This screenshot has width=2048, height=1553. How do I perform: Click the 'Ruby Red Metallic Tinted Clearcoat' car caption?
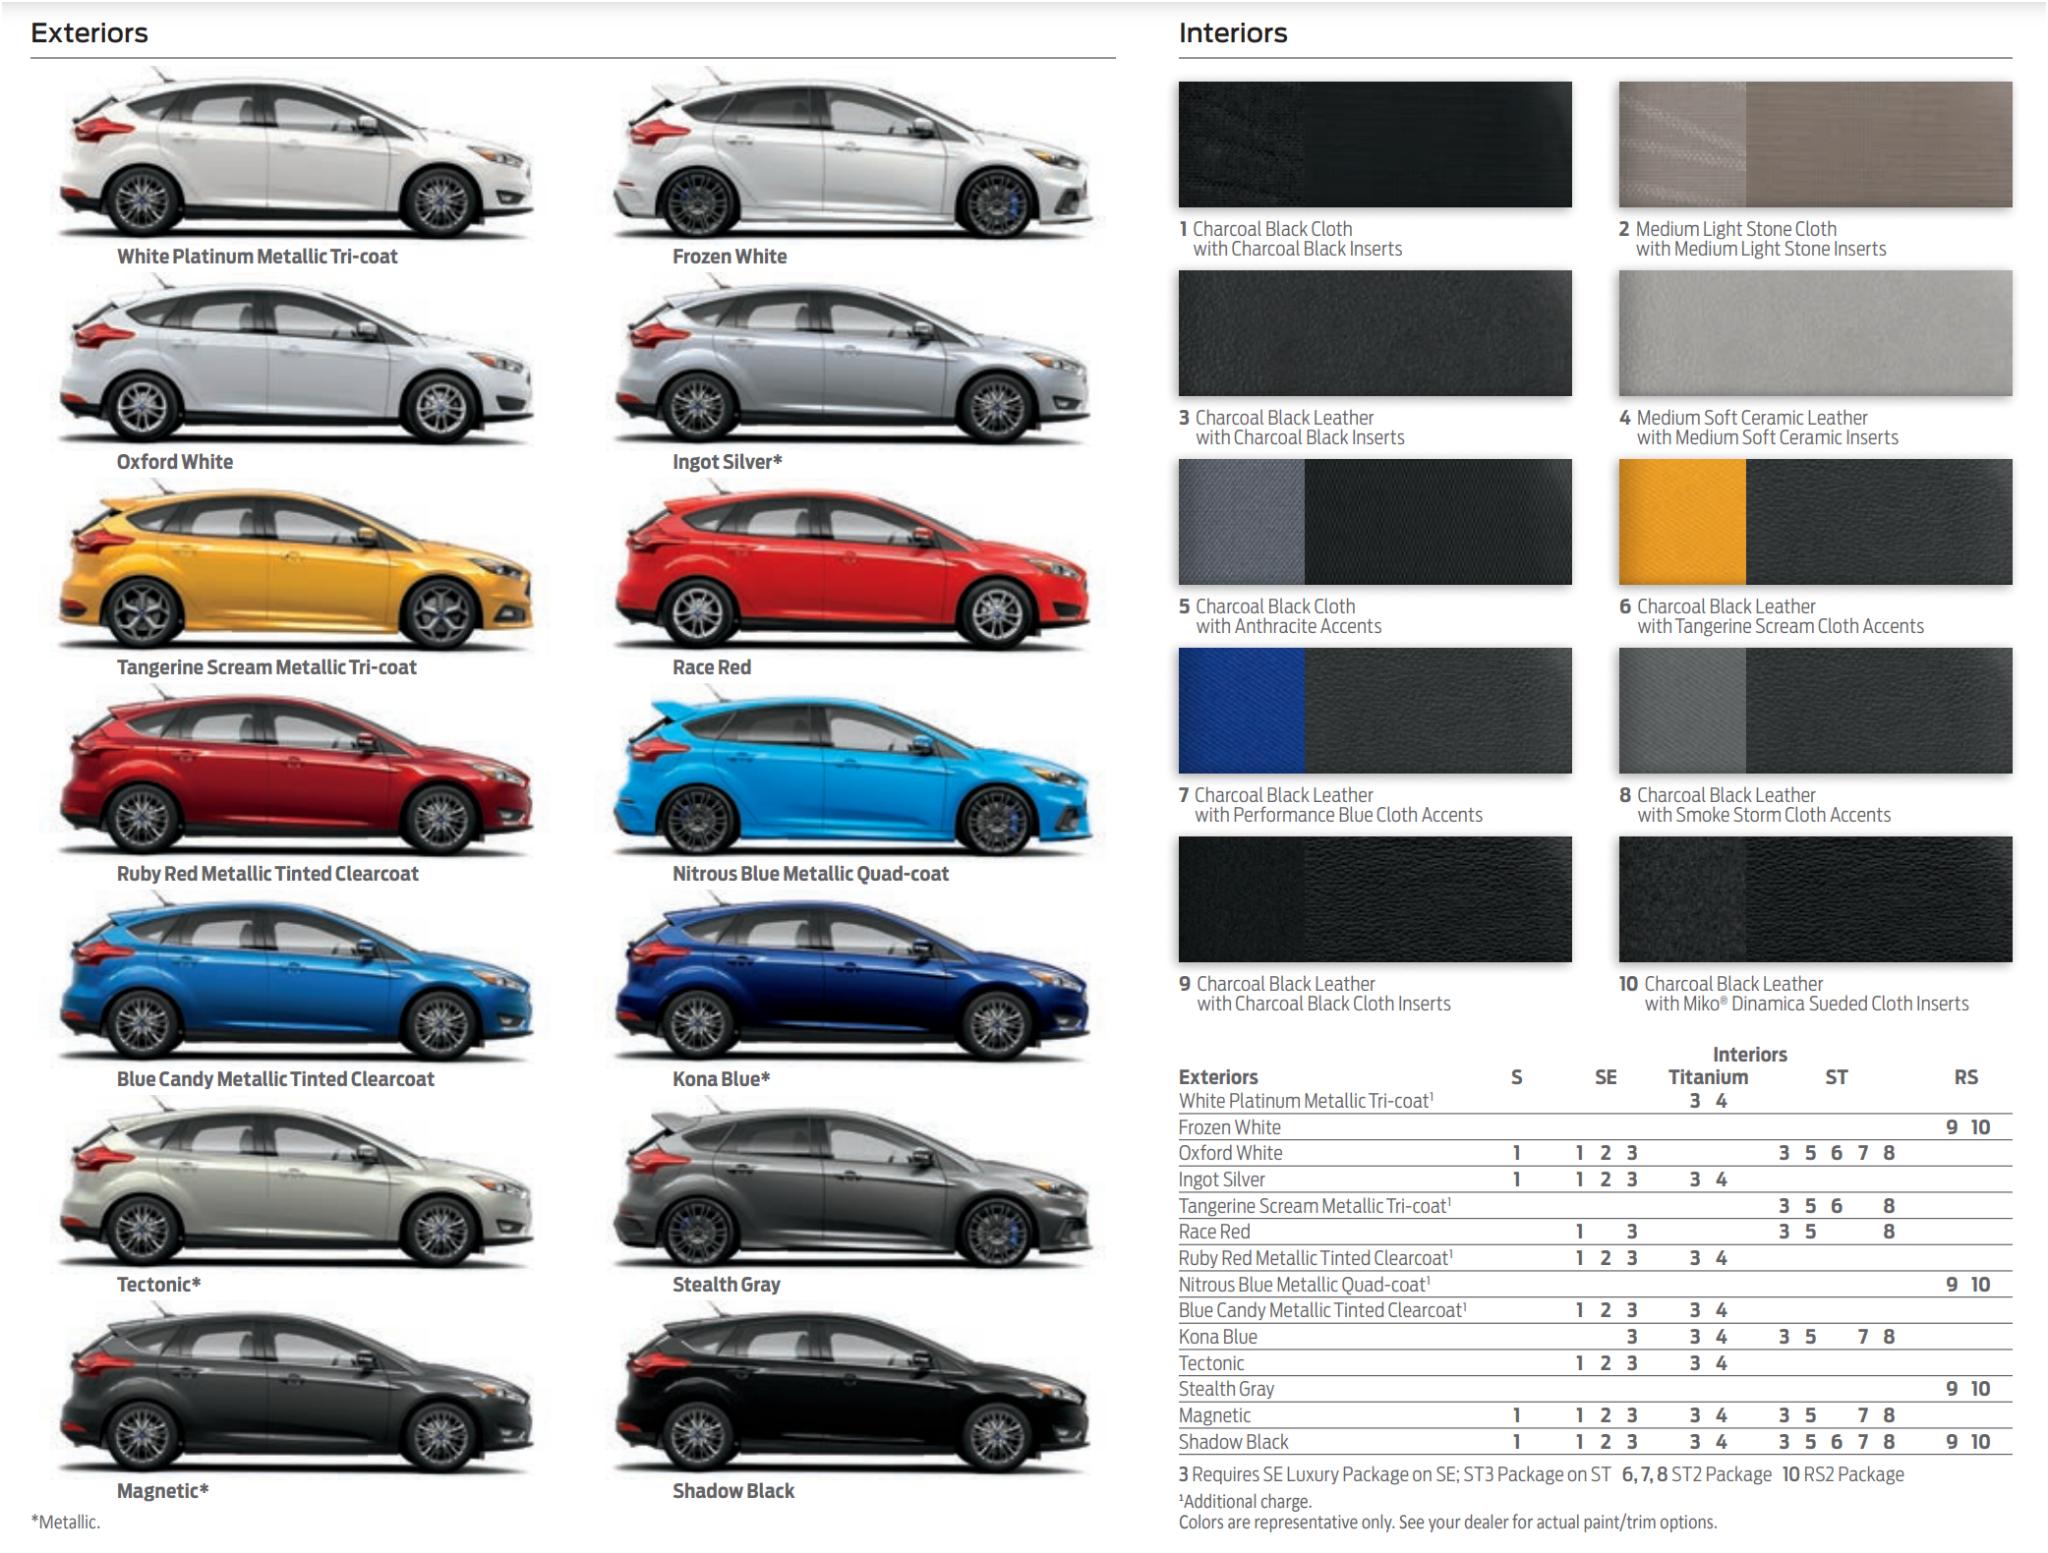267,873
